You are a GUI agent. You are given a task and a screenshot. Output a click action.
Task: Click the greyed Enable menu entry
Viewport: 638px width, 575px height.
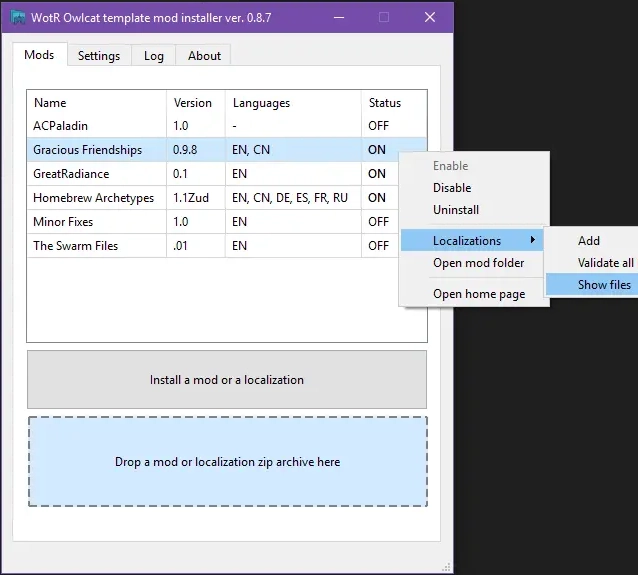450,166
